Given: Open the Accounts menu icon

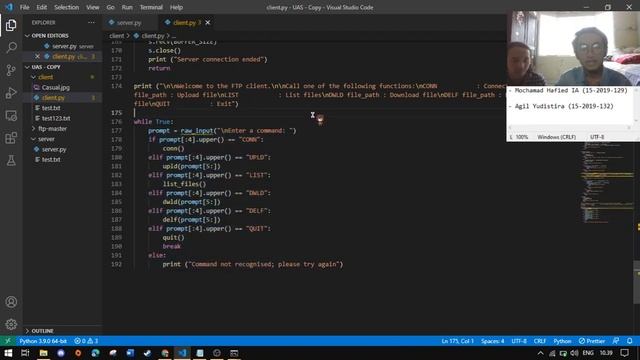Looking at the screenshot, I should click(x=11, y=302).
